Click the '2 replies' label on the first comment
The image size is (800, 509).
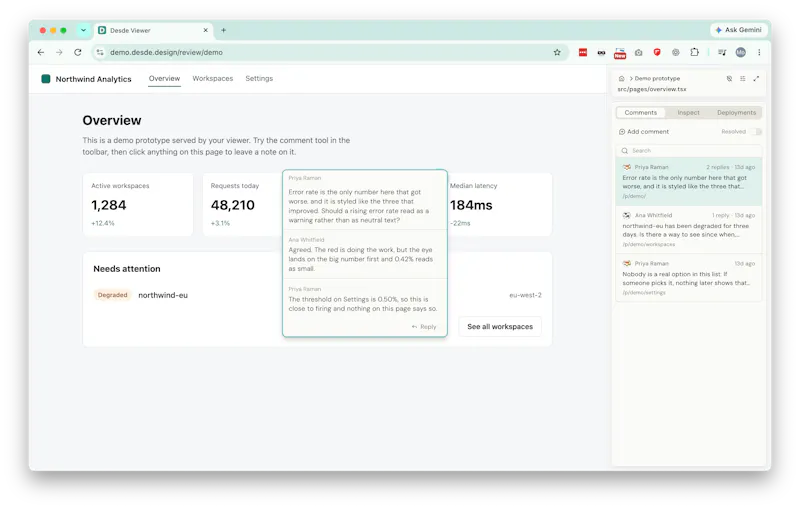click(x=718, y=167)
